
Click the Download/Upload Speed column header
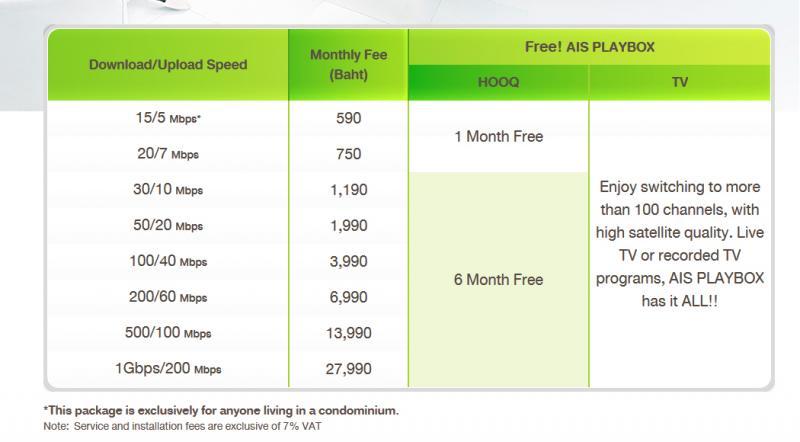pyautogui.click(x=167, y=65)
